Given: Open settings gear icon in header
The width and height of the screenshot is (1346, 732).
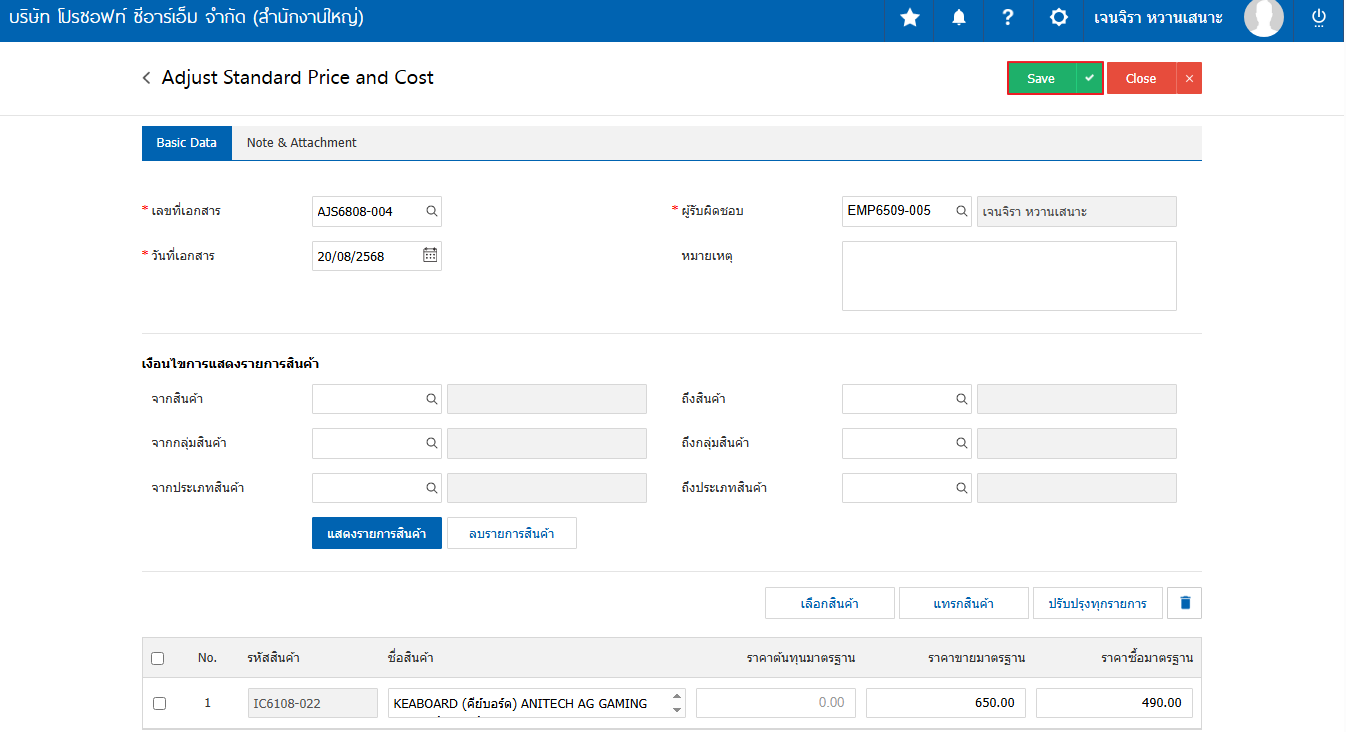Looking at the screenshot, I should [1058, 18].
